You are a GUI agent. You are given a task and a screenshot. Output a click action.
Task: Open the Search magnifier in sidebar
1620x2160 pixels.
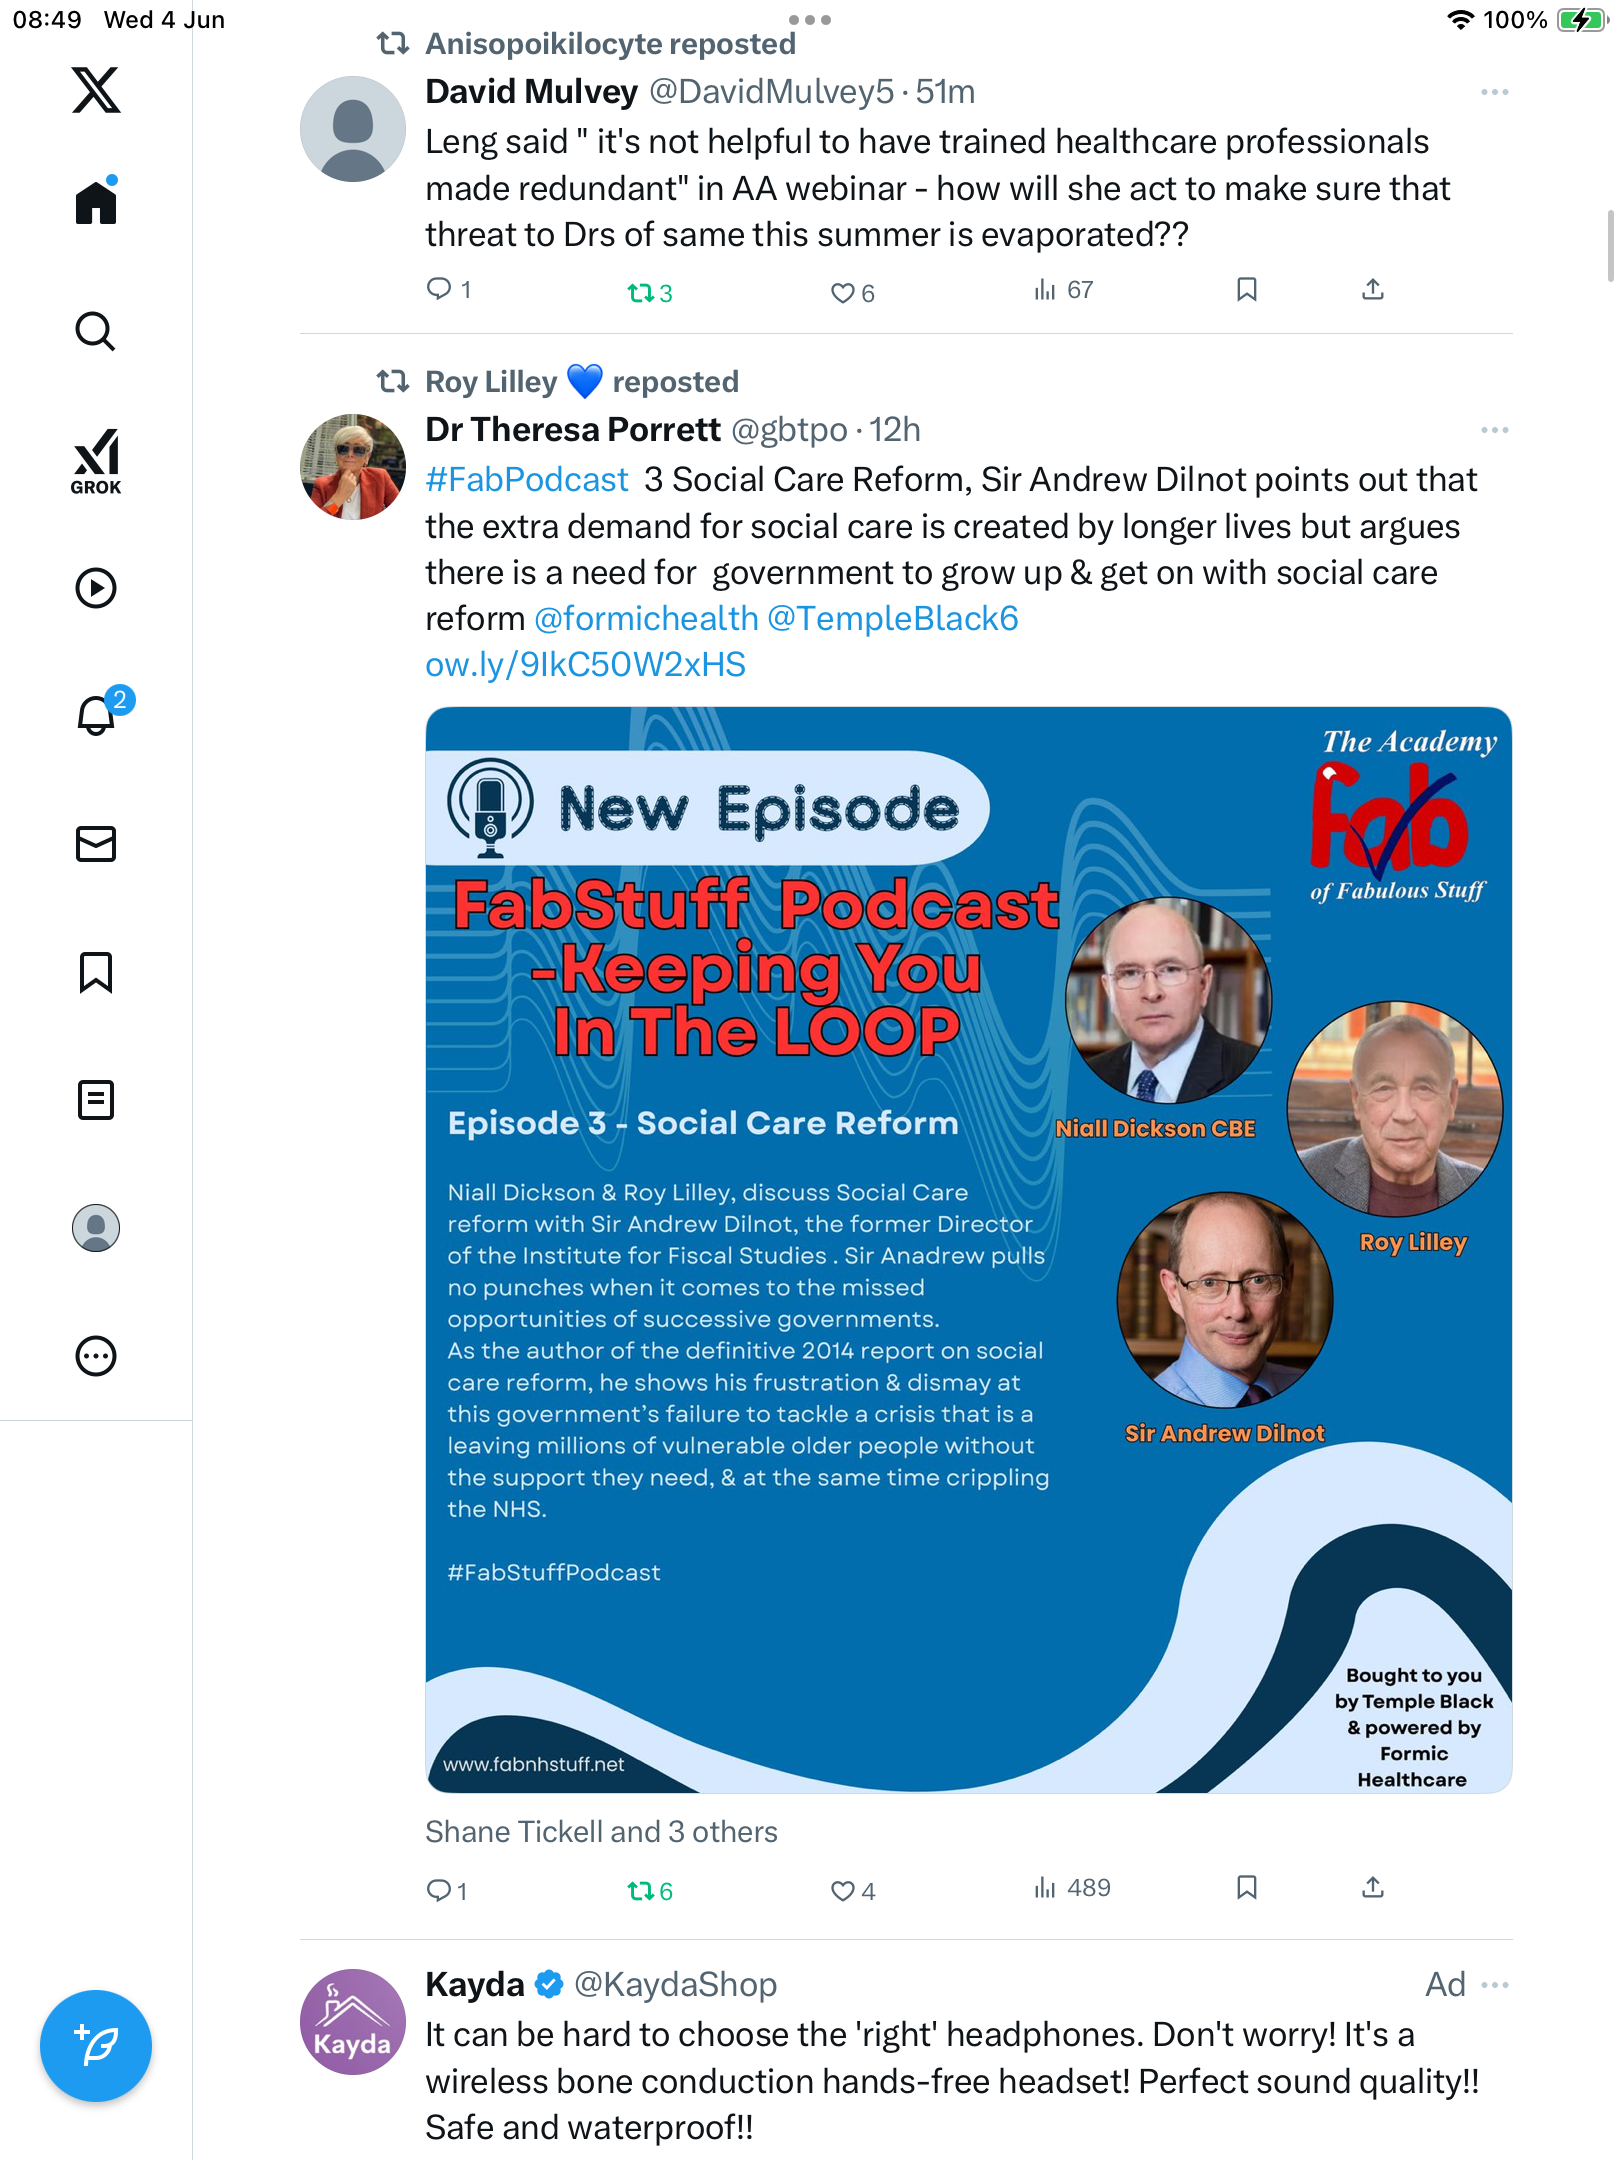[96, 331]
